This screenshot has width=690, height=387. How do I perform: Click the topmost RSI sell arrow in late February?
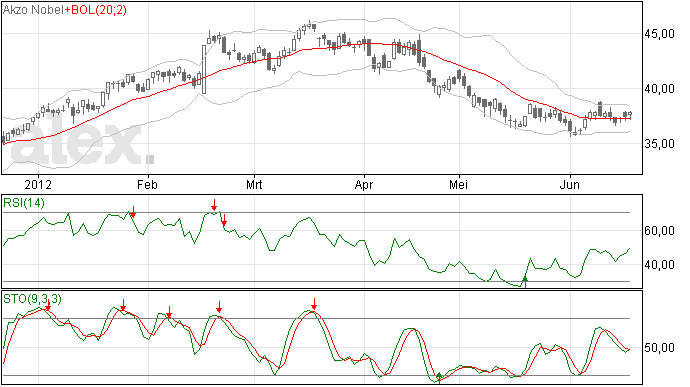214,205
